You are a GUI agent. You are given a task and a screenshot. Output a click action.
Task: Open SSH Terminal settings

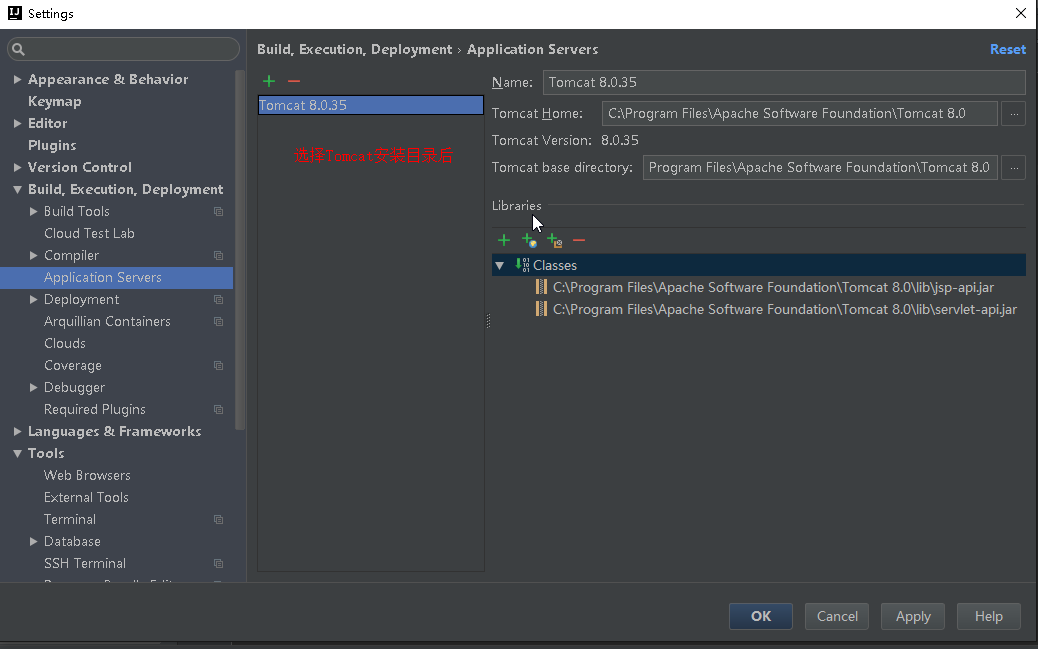(x=85, y=564)
